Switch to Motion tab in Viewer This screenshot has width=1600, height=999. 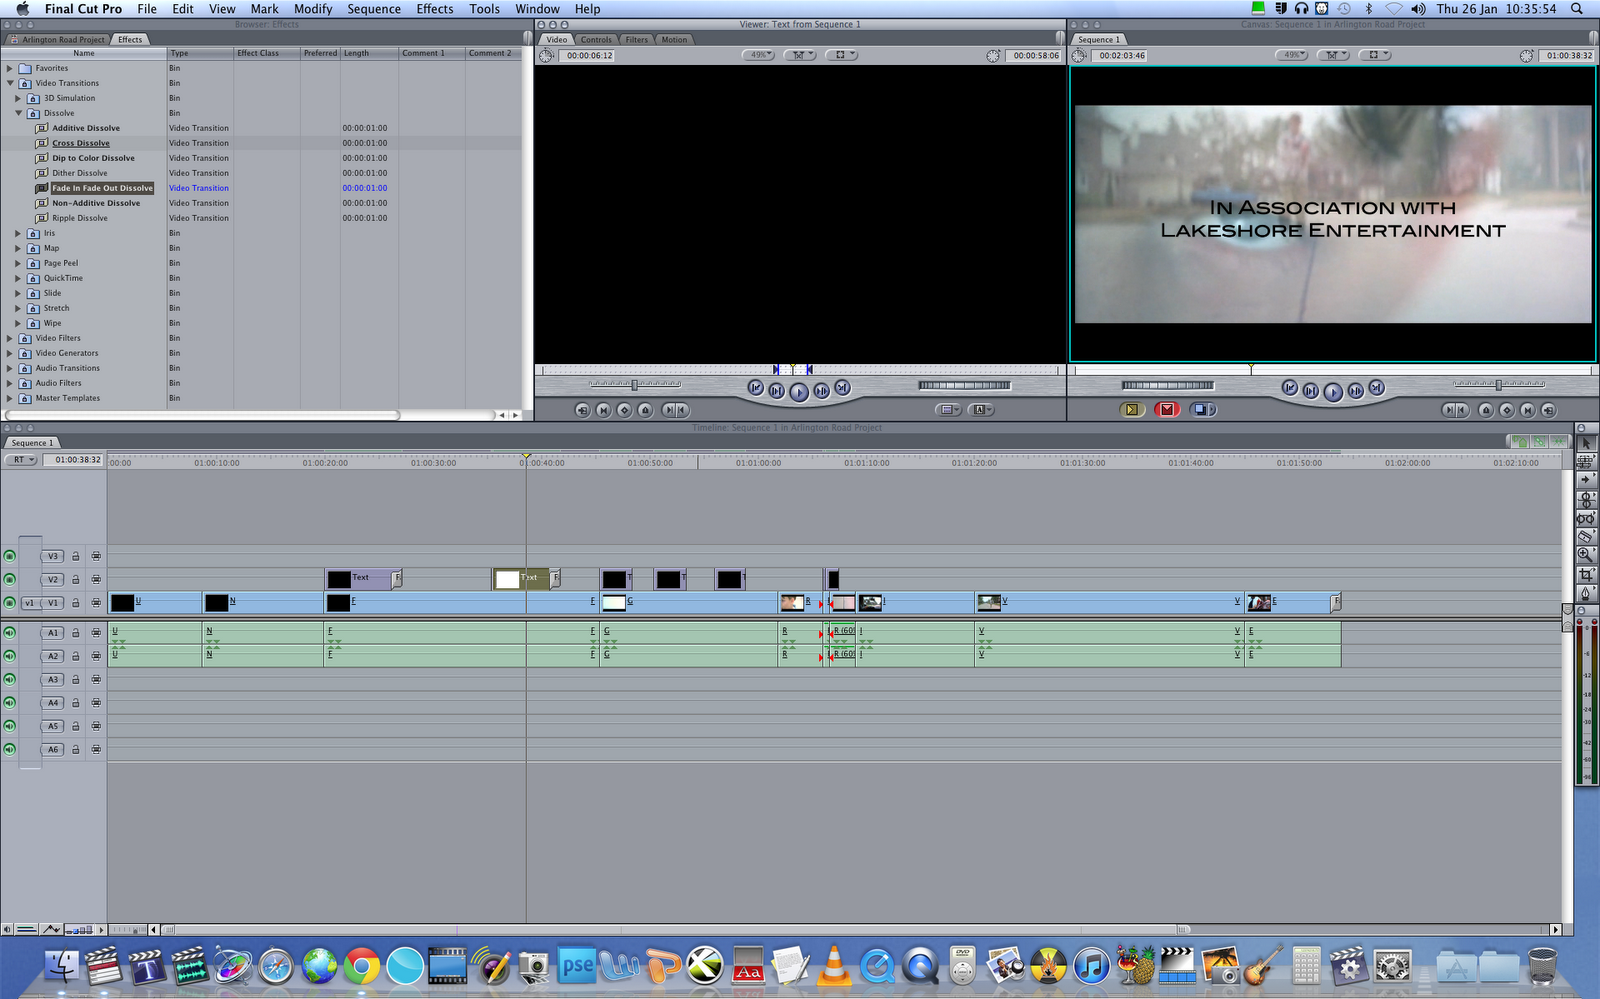pos(674,39)
